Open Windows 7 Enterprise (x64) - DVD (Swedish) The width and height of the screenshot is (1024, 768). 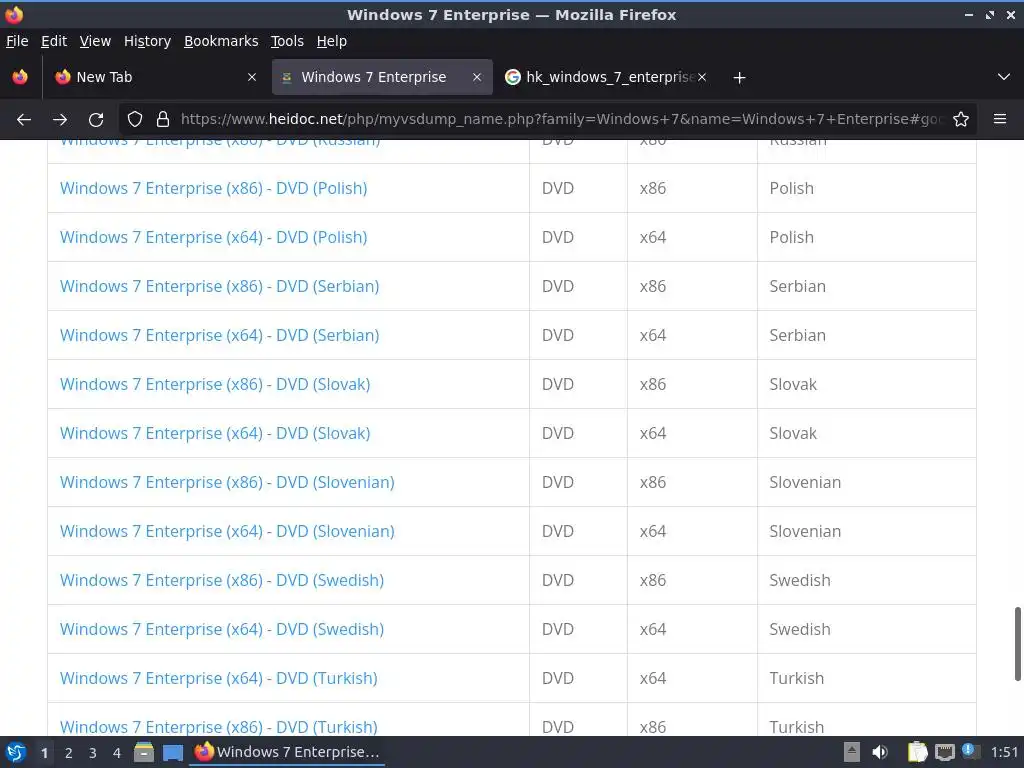(x=222, y=629)
